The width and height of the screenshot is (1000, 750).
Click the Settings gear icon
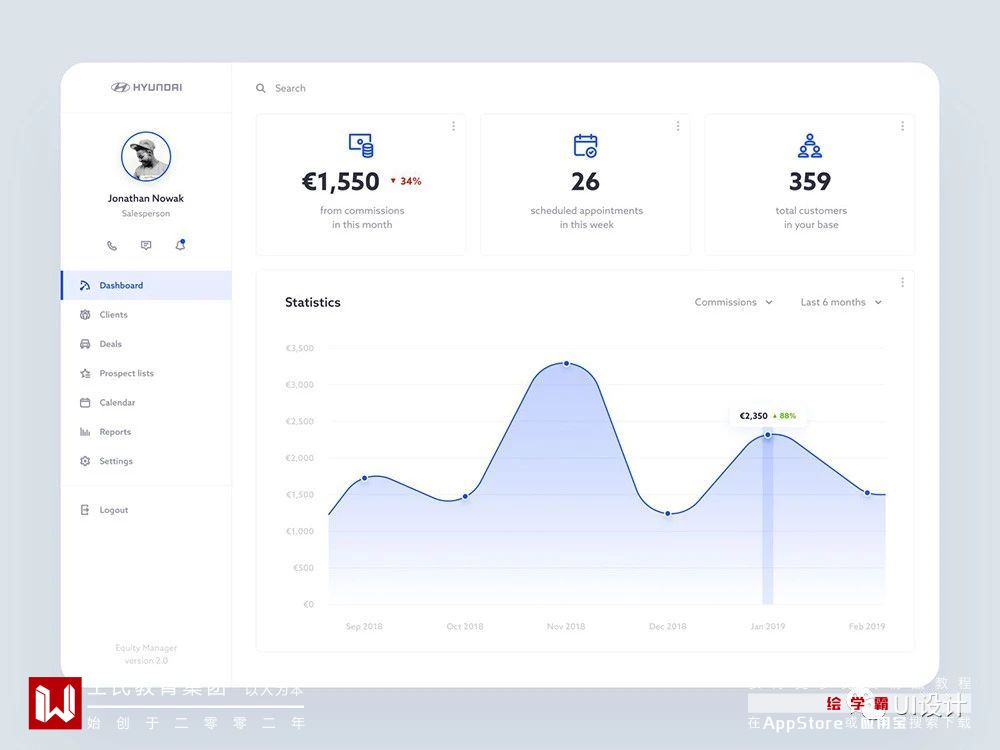[85, 461]
